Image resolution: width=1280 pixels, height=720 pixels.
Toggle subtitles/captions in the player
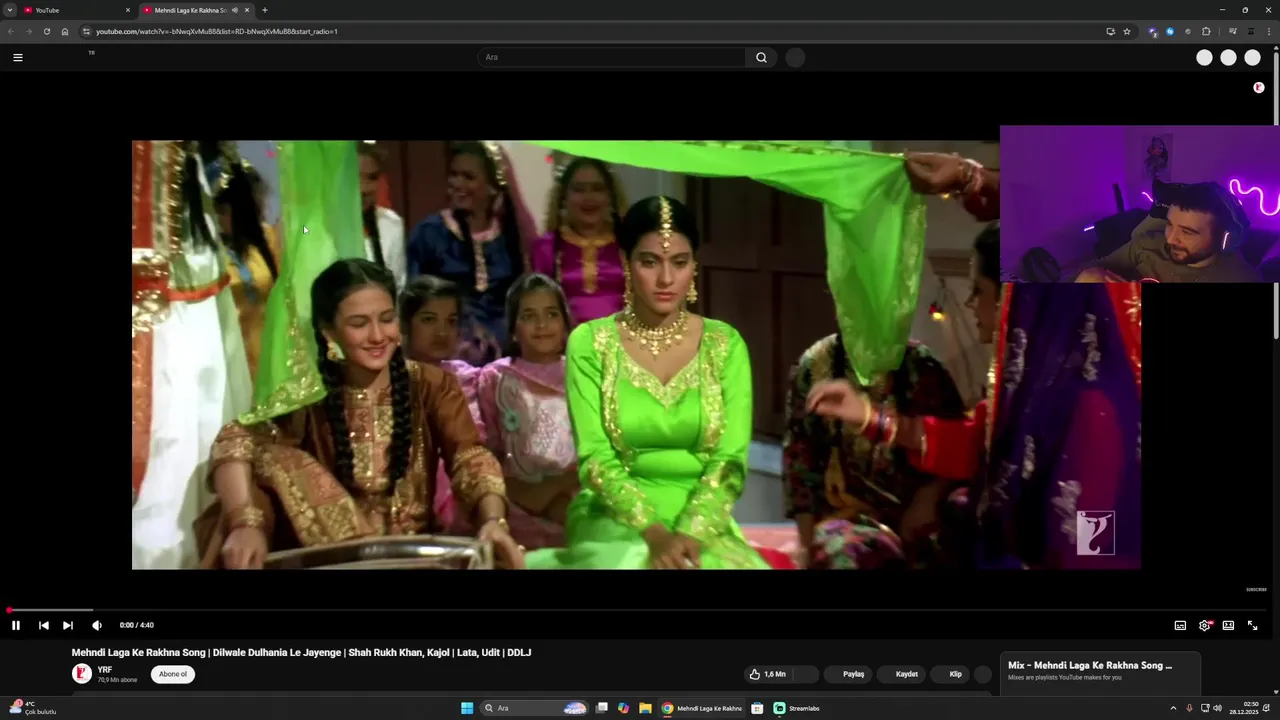(x=1180, y=625)
